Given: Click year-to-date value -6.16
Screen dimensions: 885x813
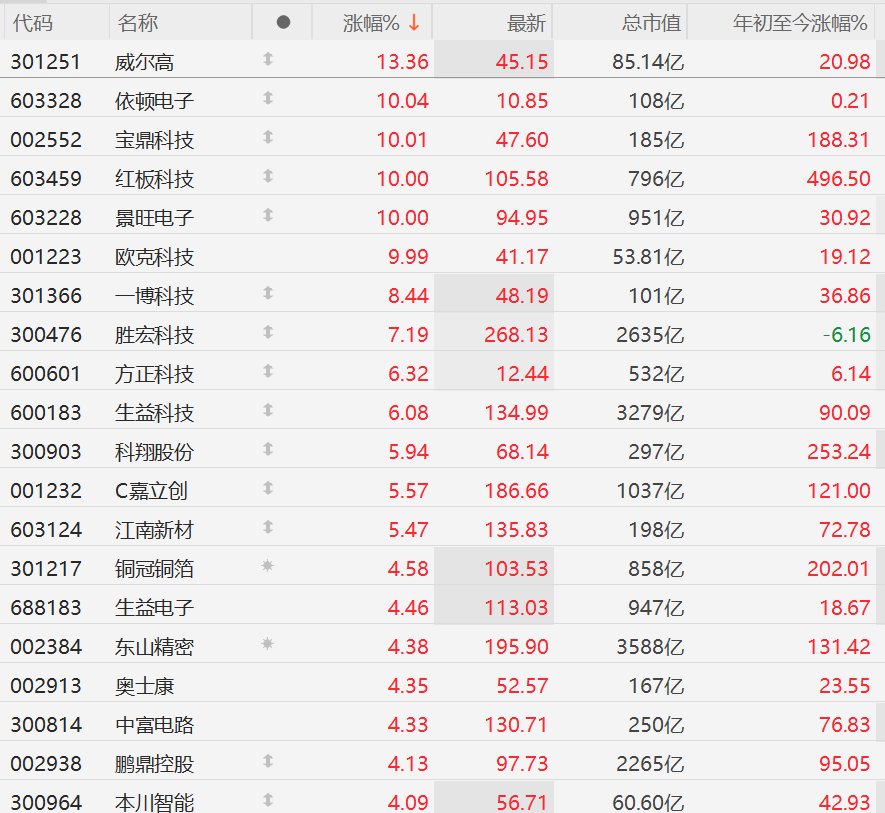Looking at the screenshot, I should pyautogui.click(x=847, y=334).
